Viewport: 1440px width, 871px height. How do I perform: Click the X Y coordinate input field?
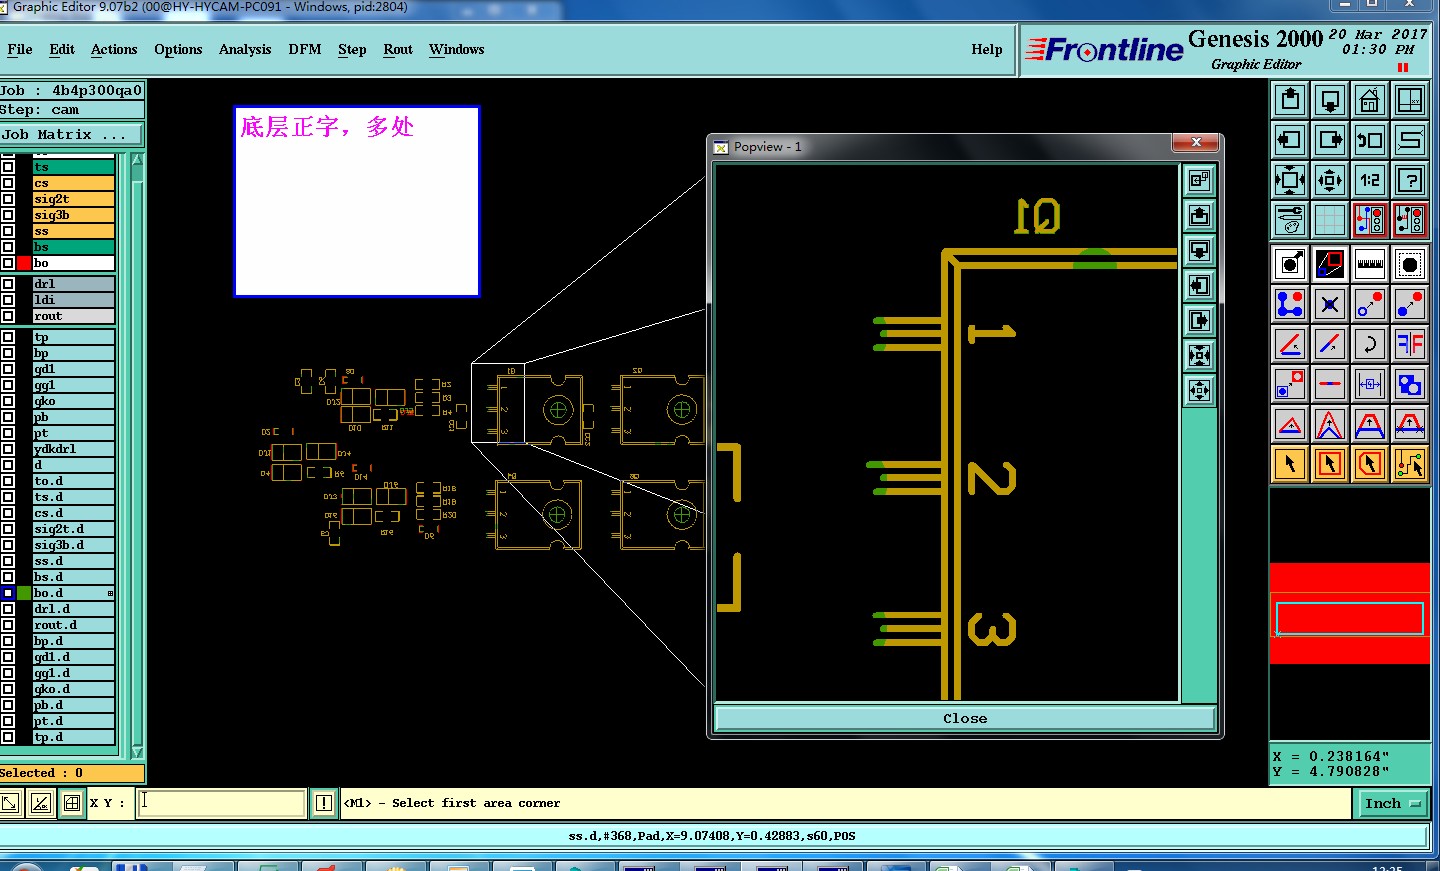tap(222, 803)
